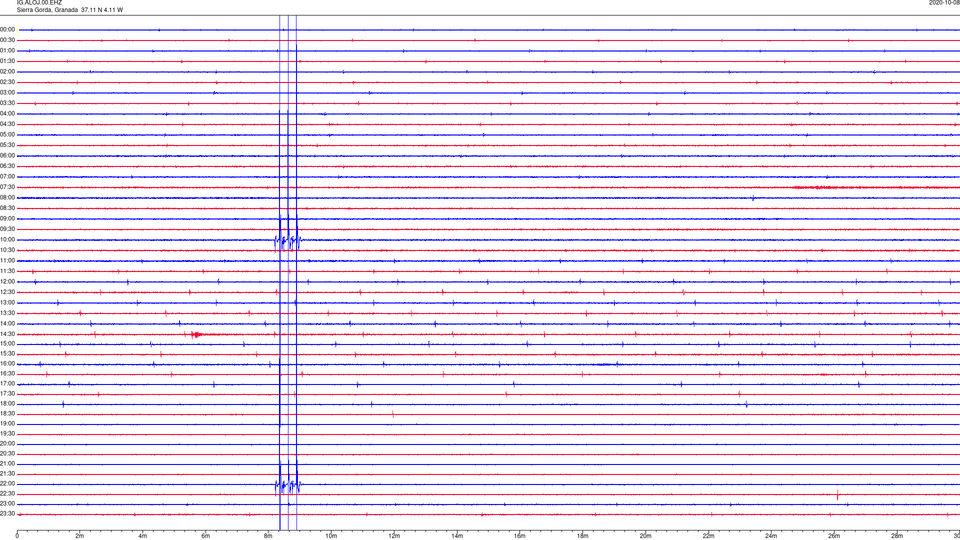Click the 10m tick label on time axis
This screenshot has height=540, width=960.
331,536
